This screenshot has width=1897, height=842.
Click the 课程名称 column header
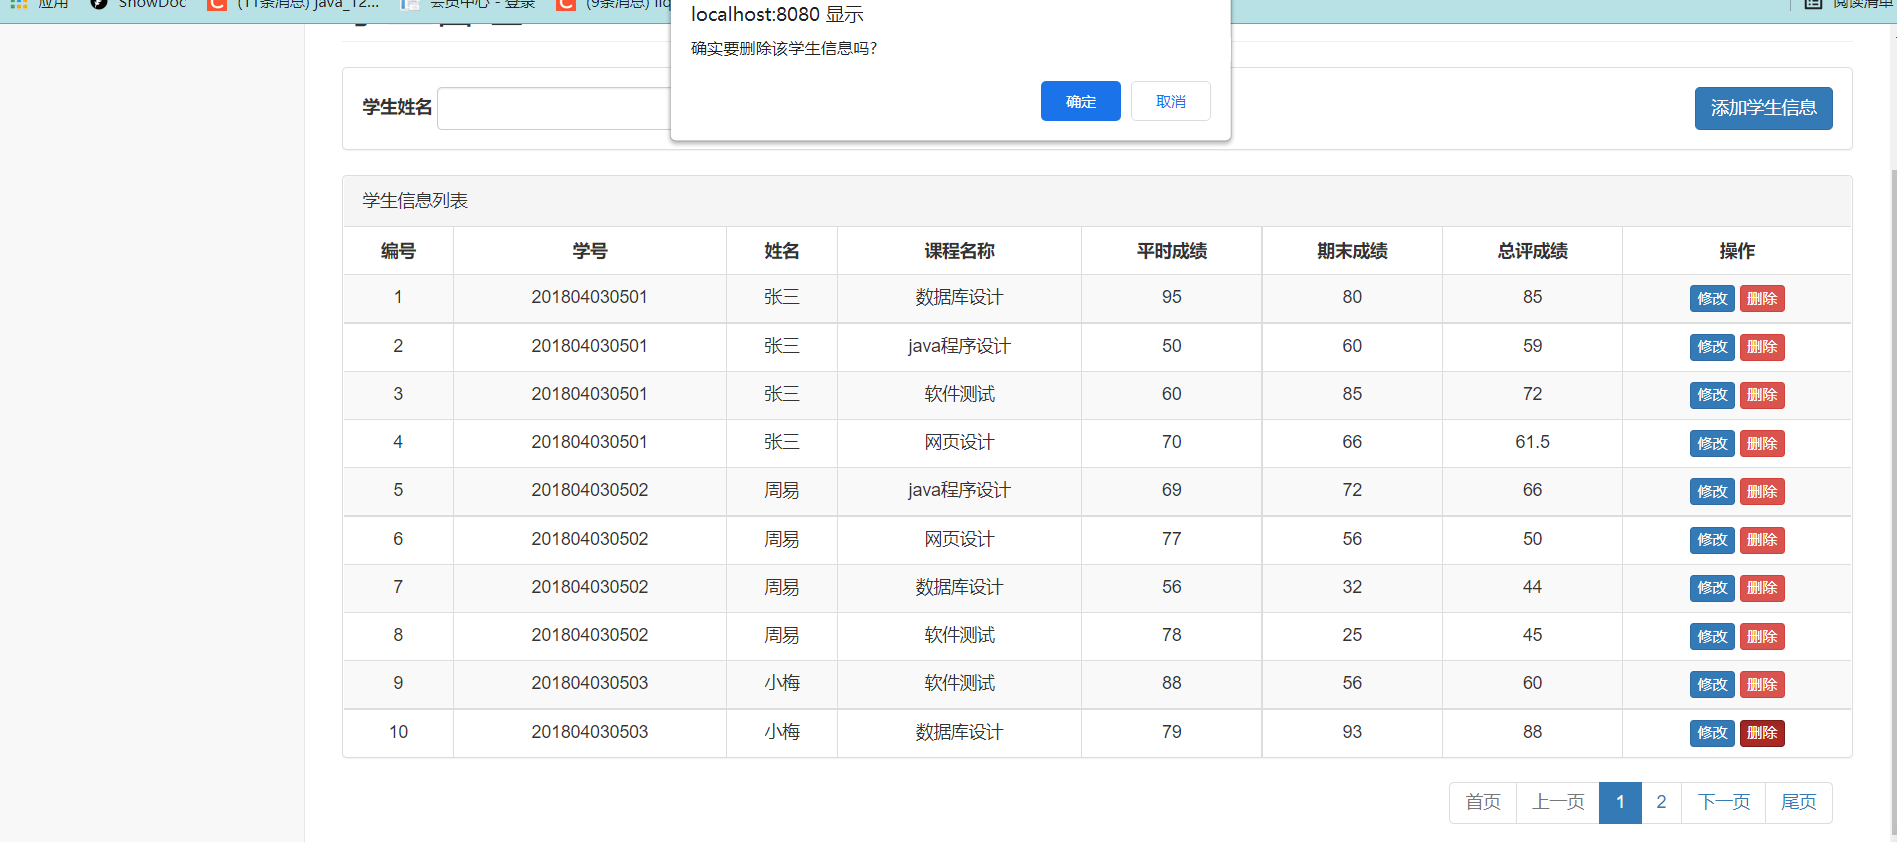(959, 251)
